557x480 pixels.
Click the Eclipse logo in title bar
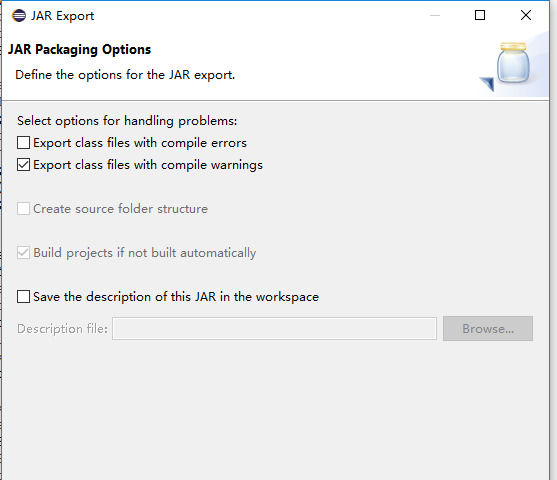pos(19,16)
